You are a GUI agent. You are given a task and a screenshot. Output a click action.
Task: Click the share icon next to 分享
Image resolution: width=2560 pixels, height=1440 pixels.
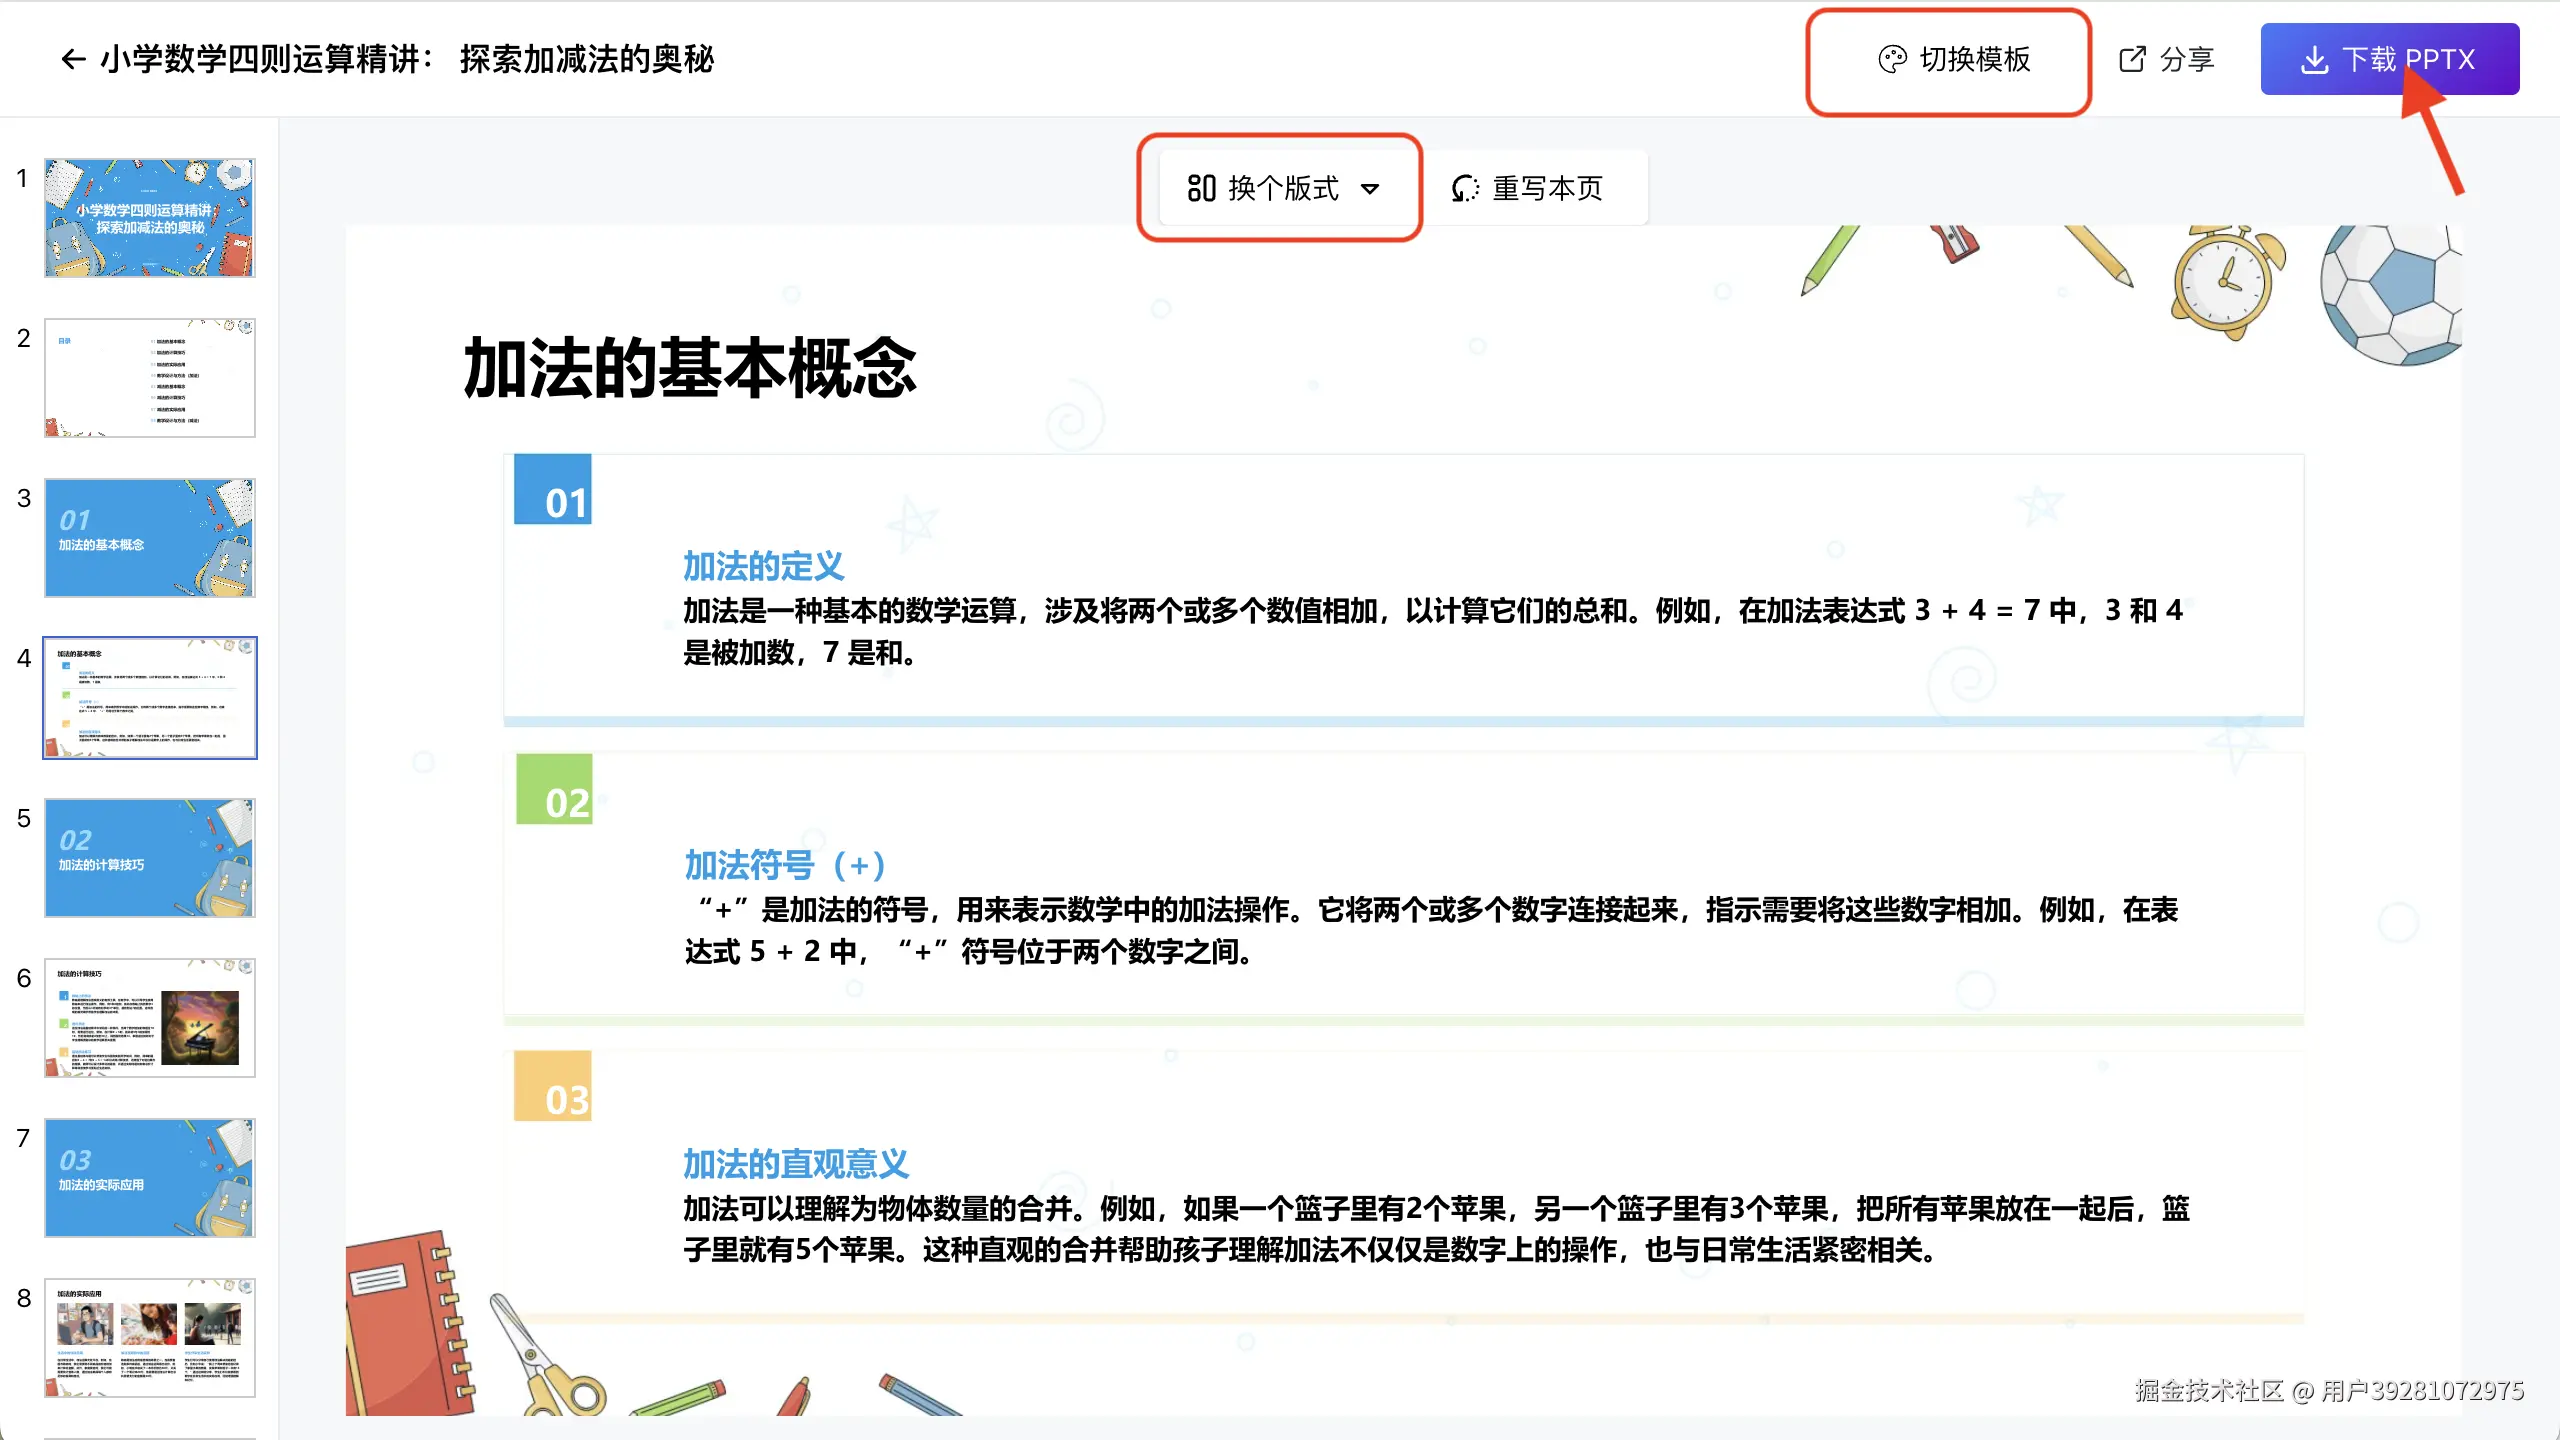pos(2132,60)
